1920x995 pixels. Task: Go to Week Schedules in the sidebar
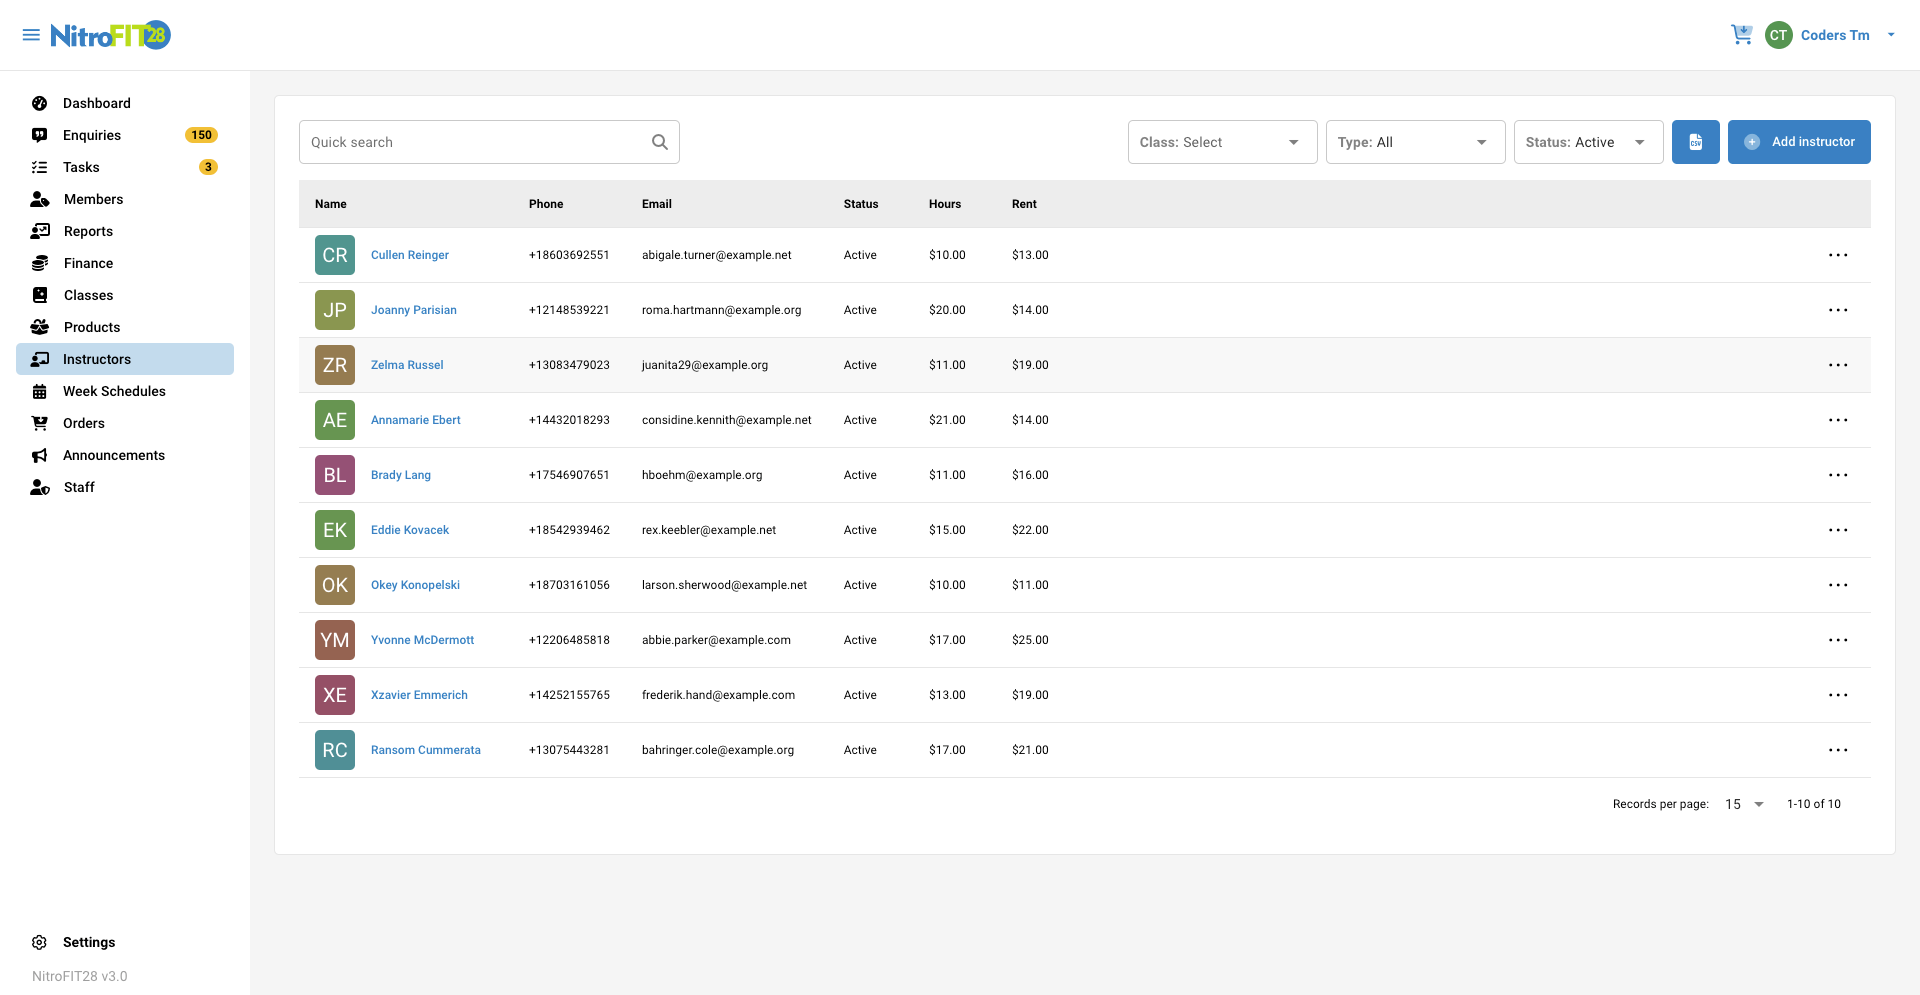(x=39, y=391)
